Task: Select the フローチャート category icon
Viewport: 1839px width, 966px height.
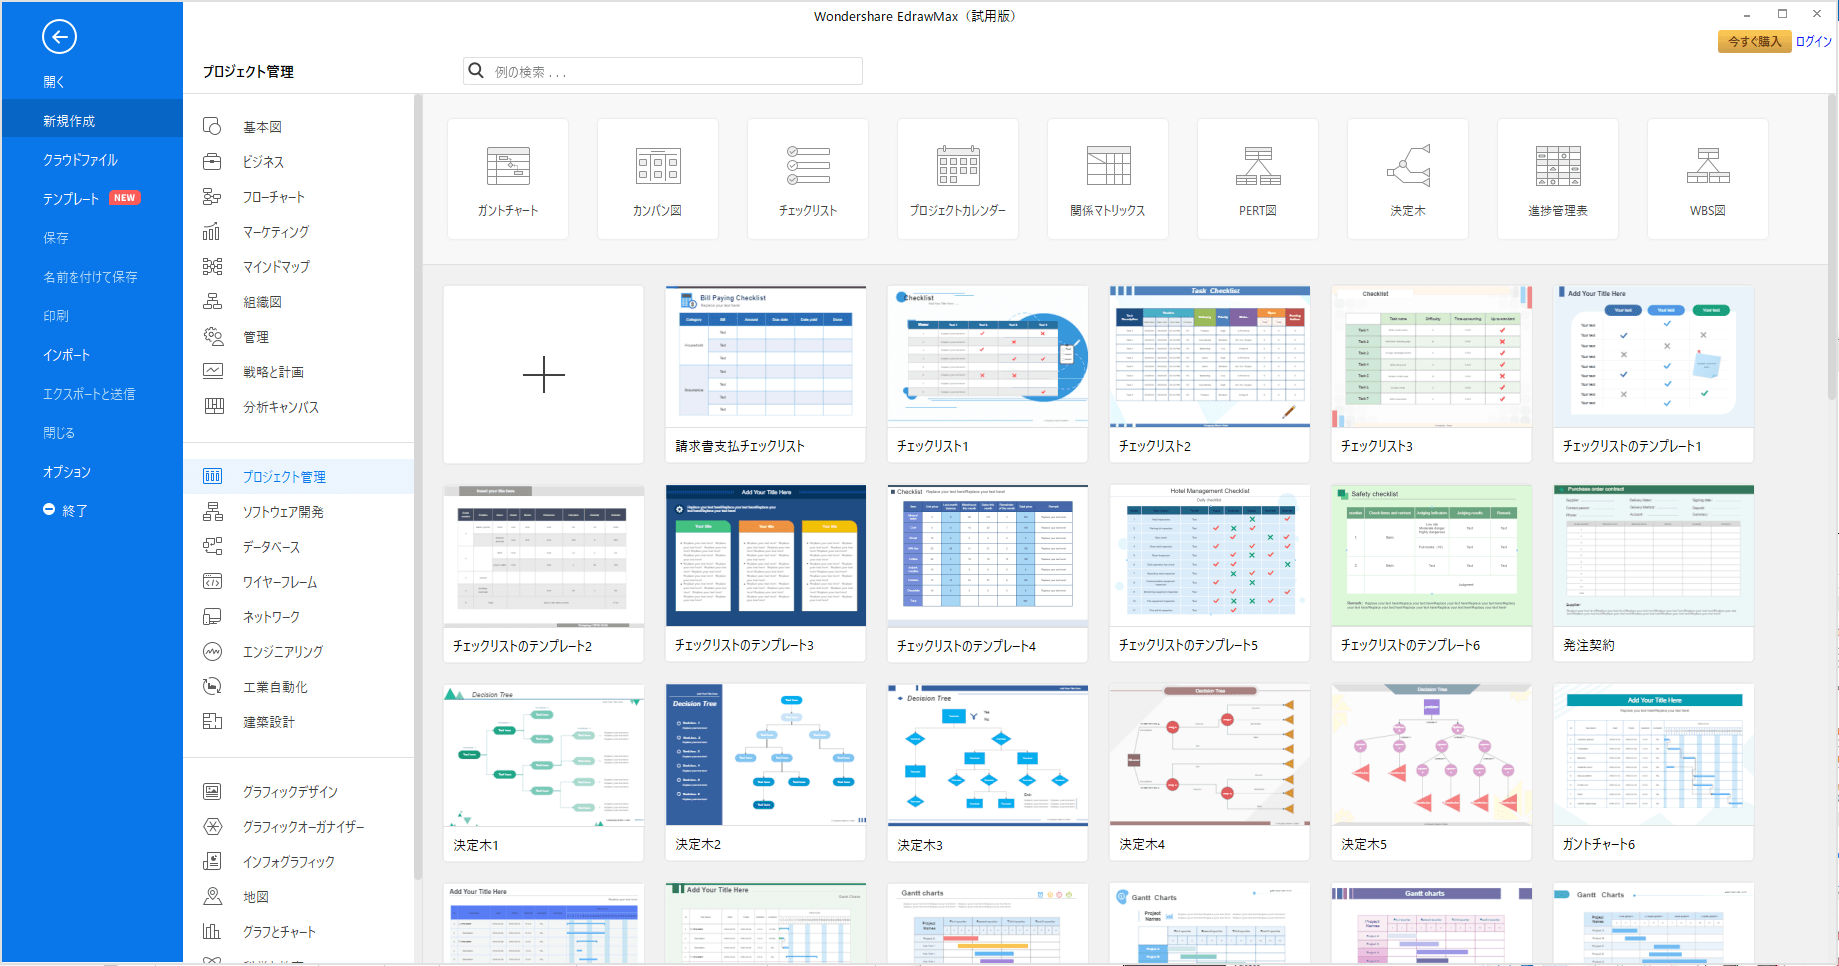Action: (212, 196)
